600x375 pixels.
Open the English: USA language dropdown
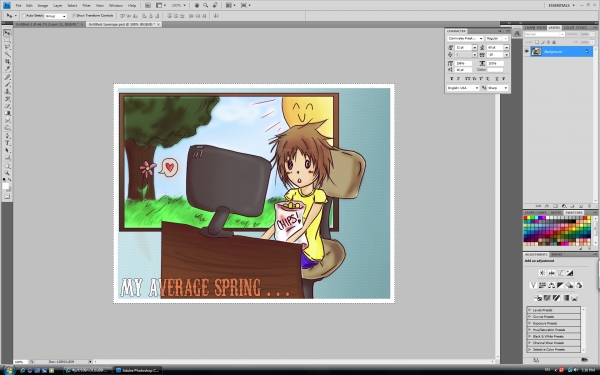coord(463,88)
